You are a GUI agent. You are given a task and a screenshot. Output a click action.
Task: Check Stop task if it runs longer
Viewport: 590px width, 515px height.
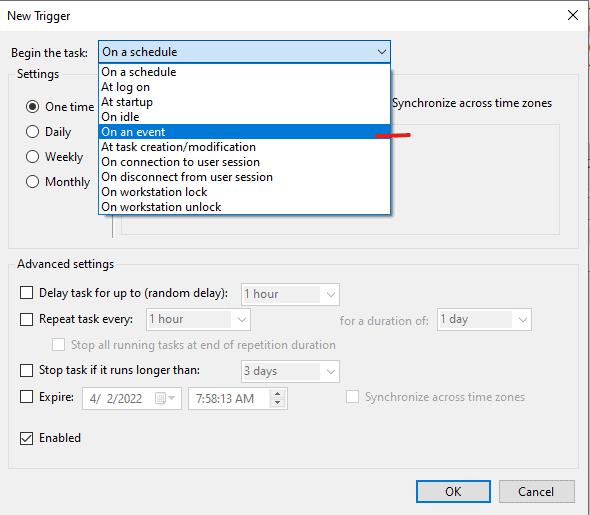(x=26, y=370)
